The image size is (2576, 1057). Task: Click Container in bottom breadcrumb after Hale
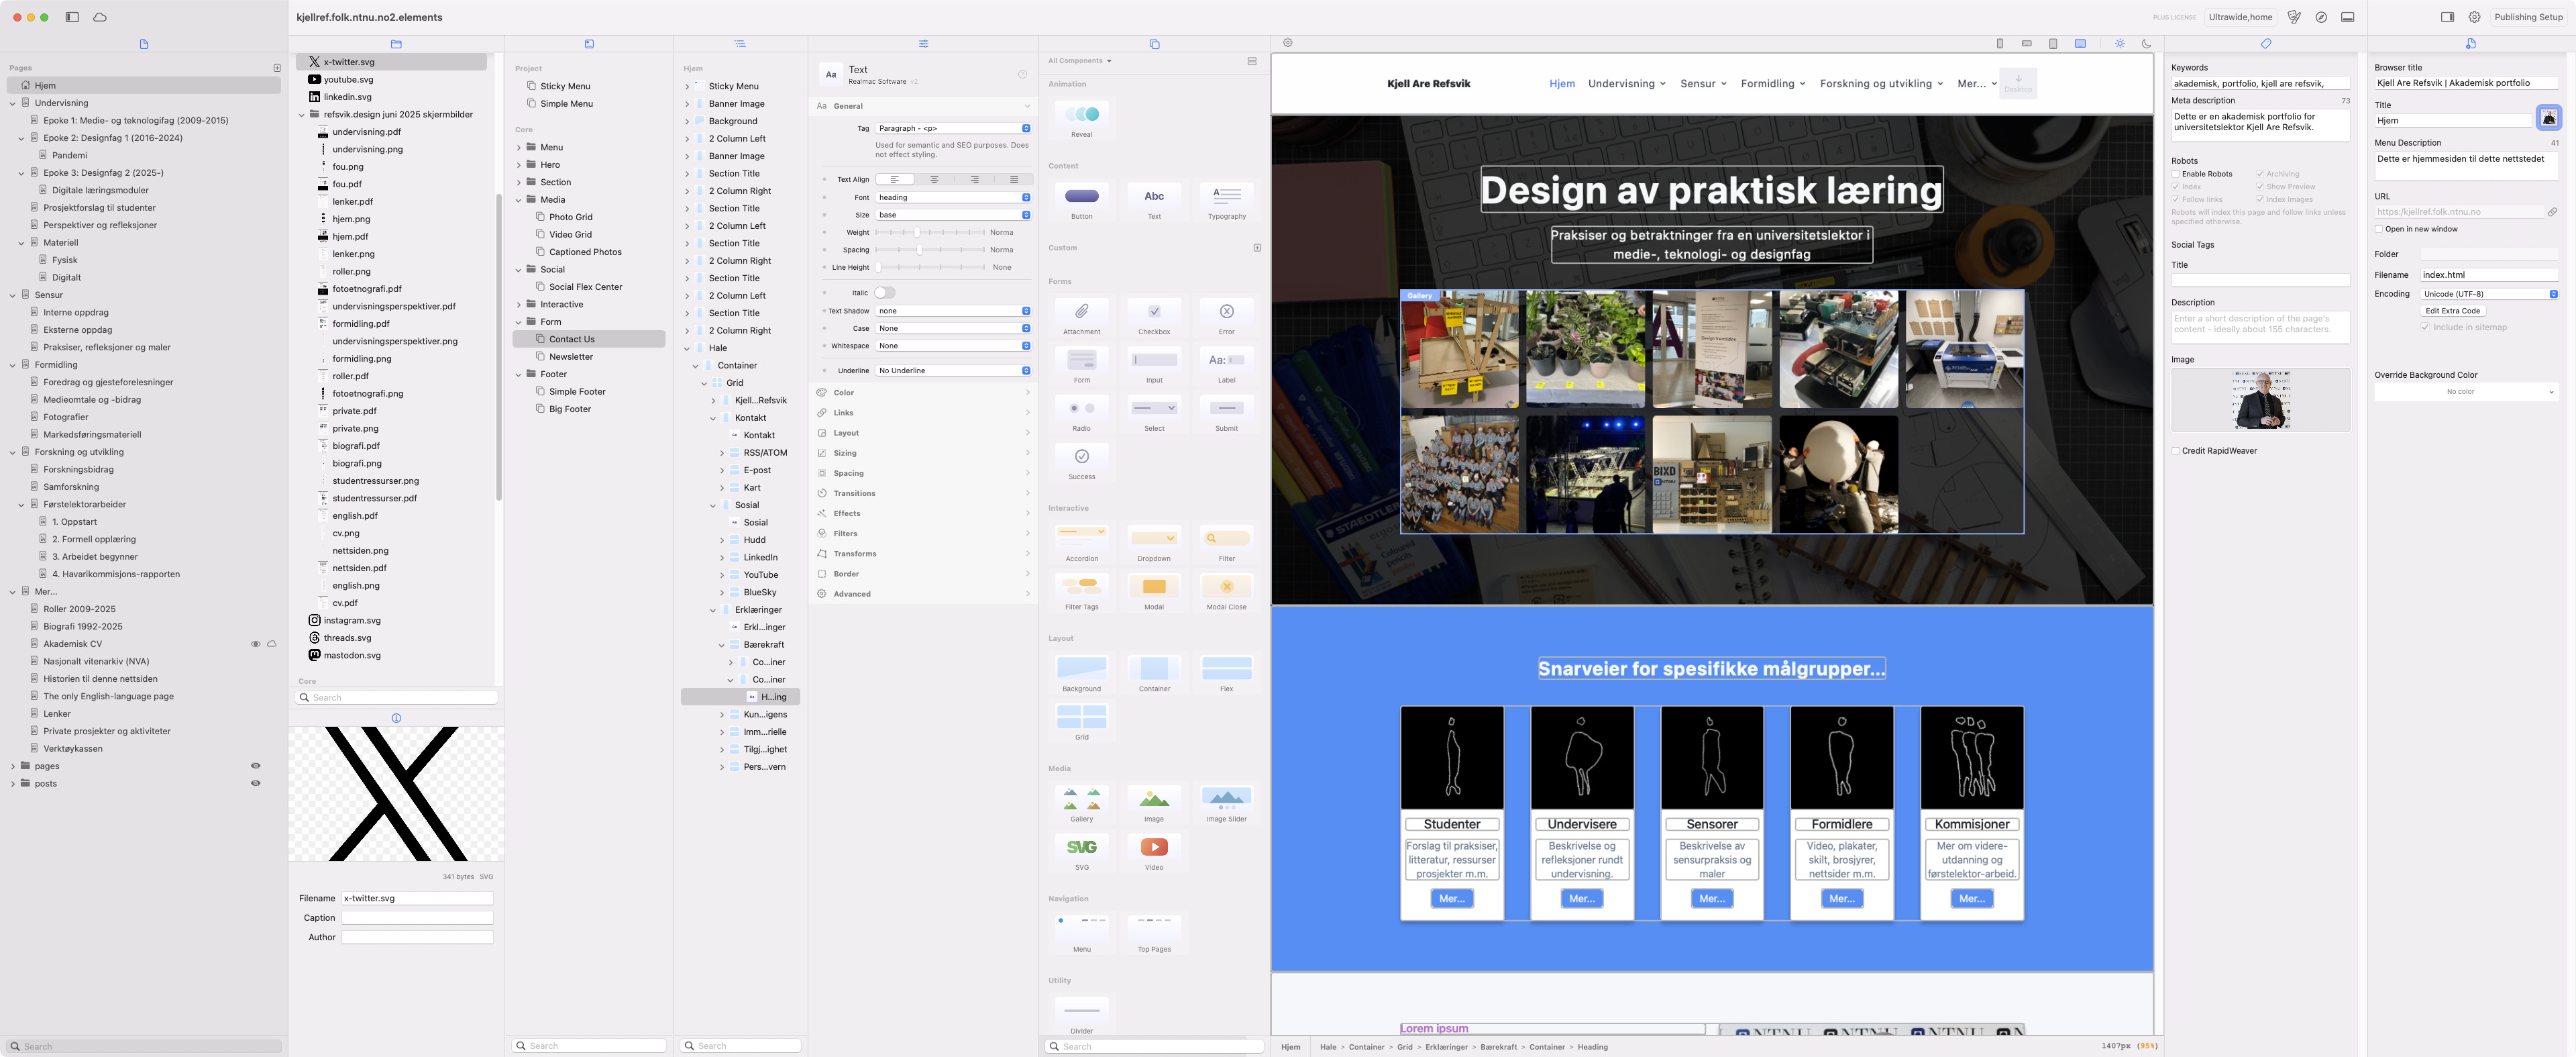[1367, 1047]
